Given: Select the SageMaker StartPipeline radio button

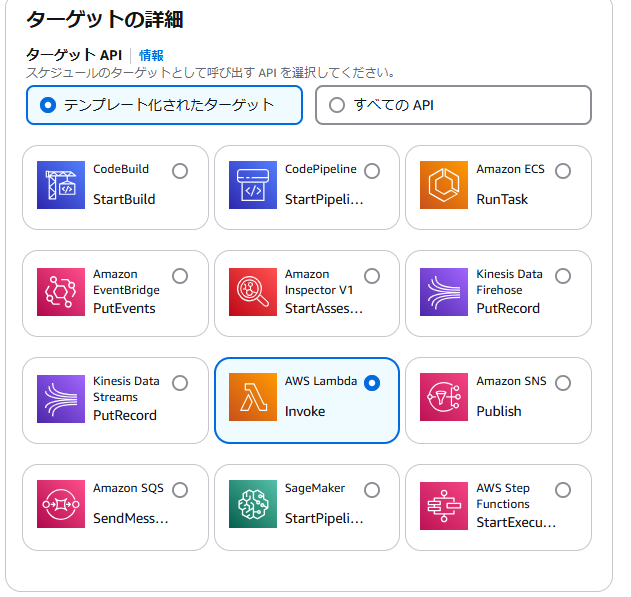Looking at the screenshot, I should 372,490.
